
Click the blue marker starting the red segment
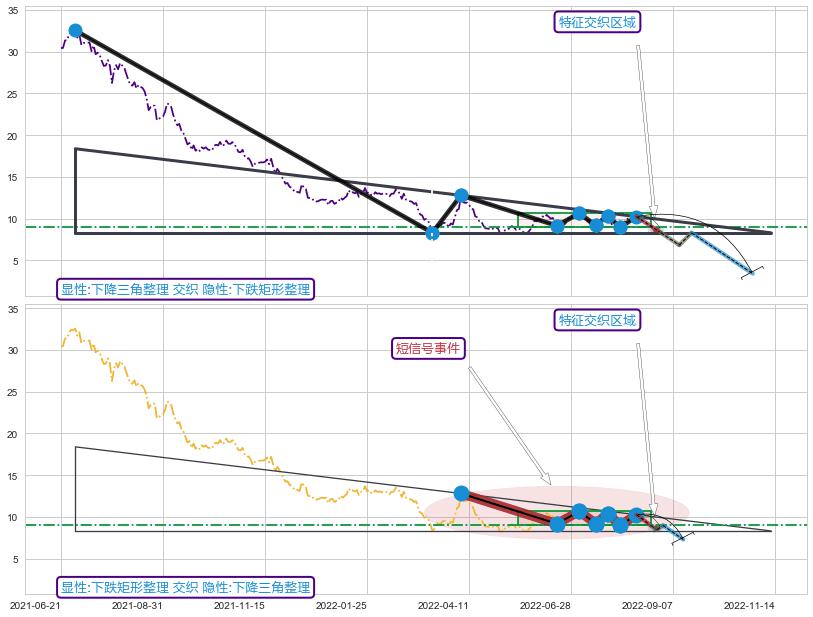[x=461, y=493]
